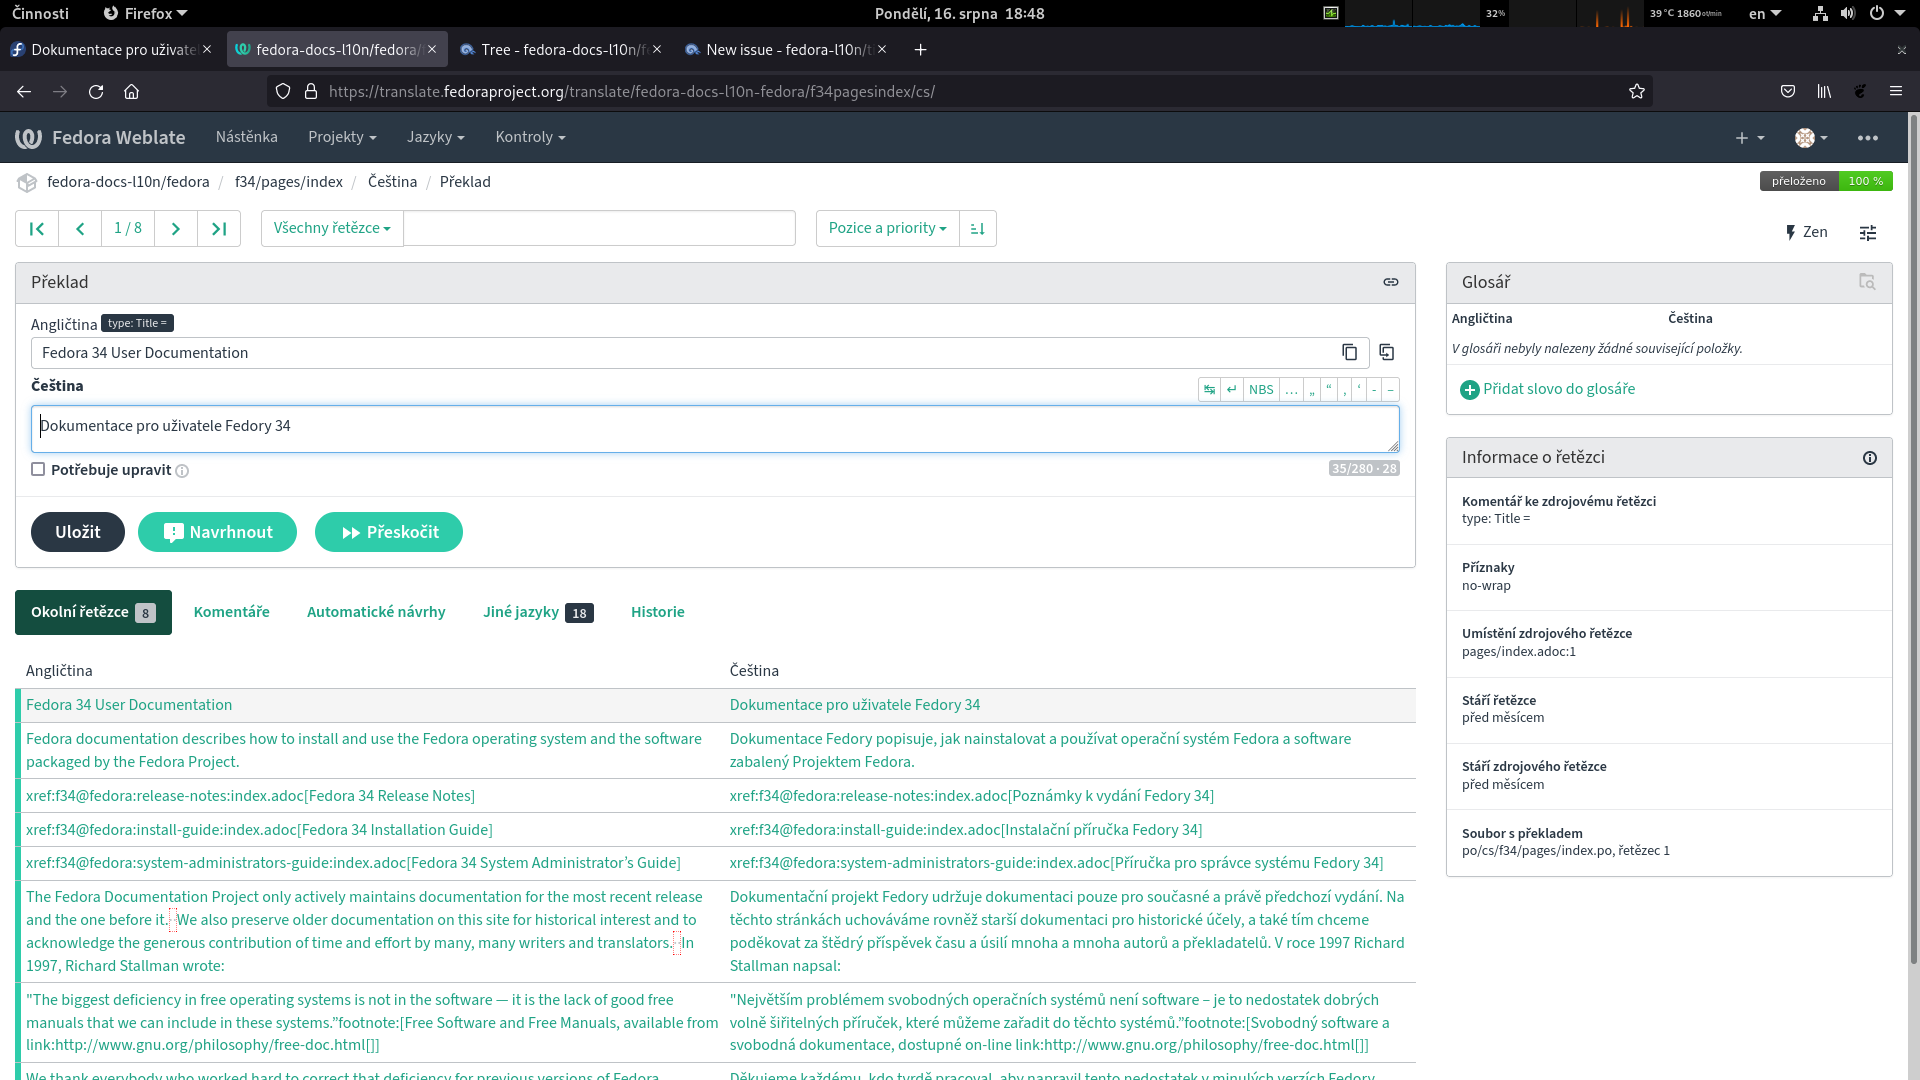1920x1080 pixels.
Task: Open the fedora-docs-l10n/fedora breadcrumb link
Action: click(128, 182)
